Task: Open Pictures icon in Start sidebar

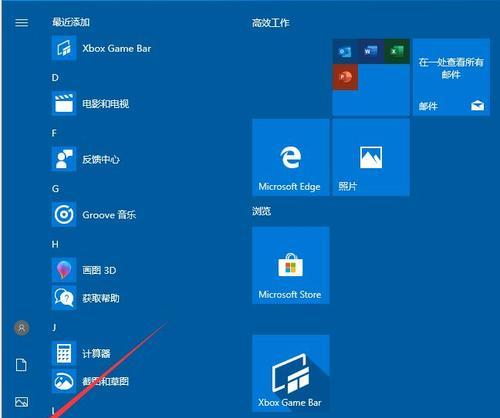Action: coord(22,402)
